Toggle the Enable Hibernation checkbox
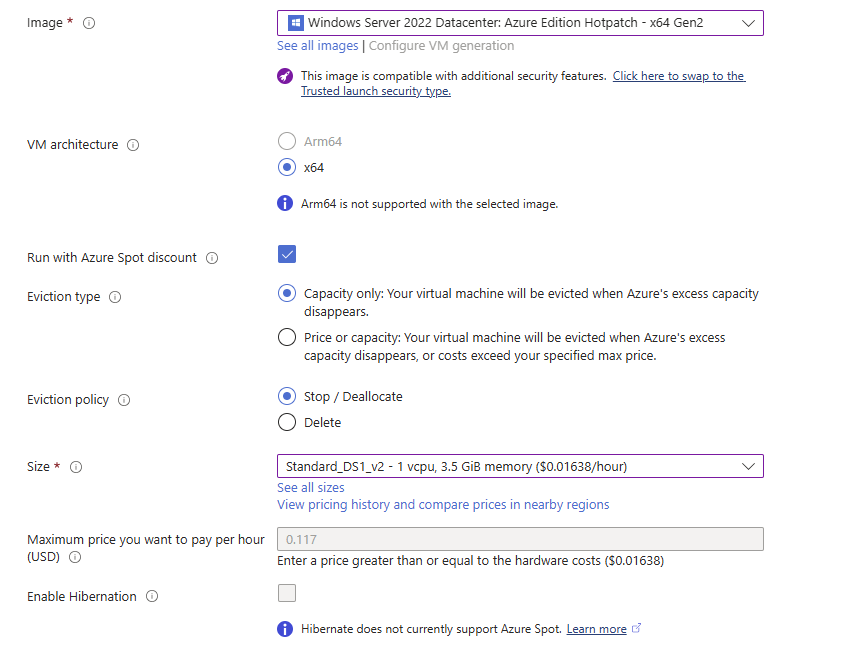The width and height of the screenshot is (860, 652). [x=287, y=593]
